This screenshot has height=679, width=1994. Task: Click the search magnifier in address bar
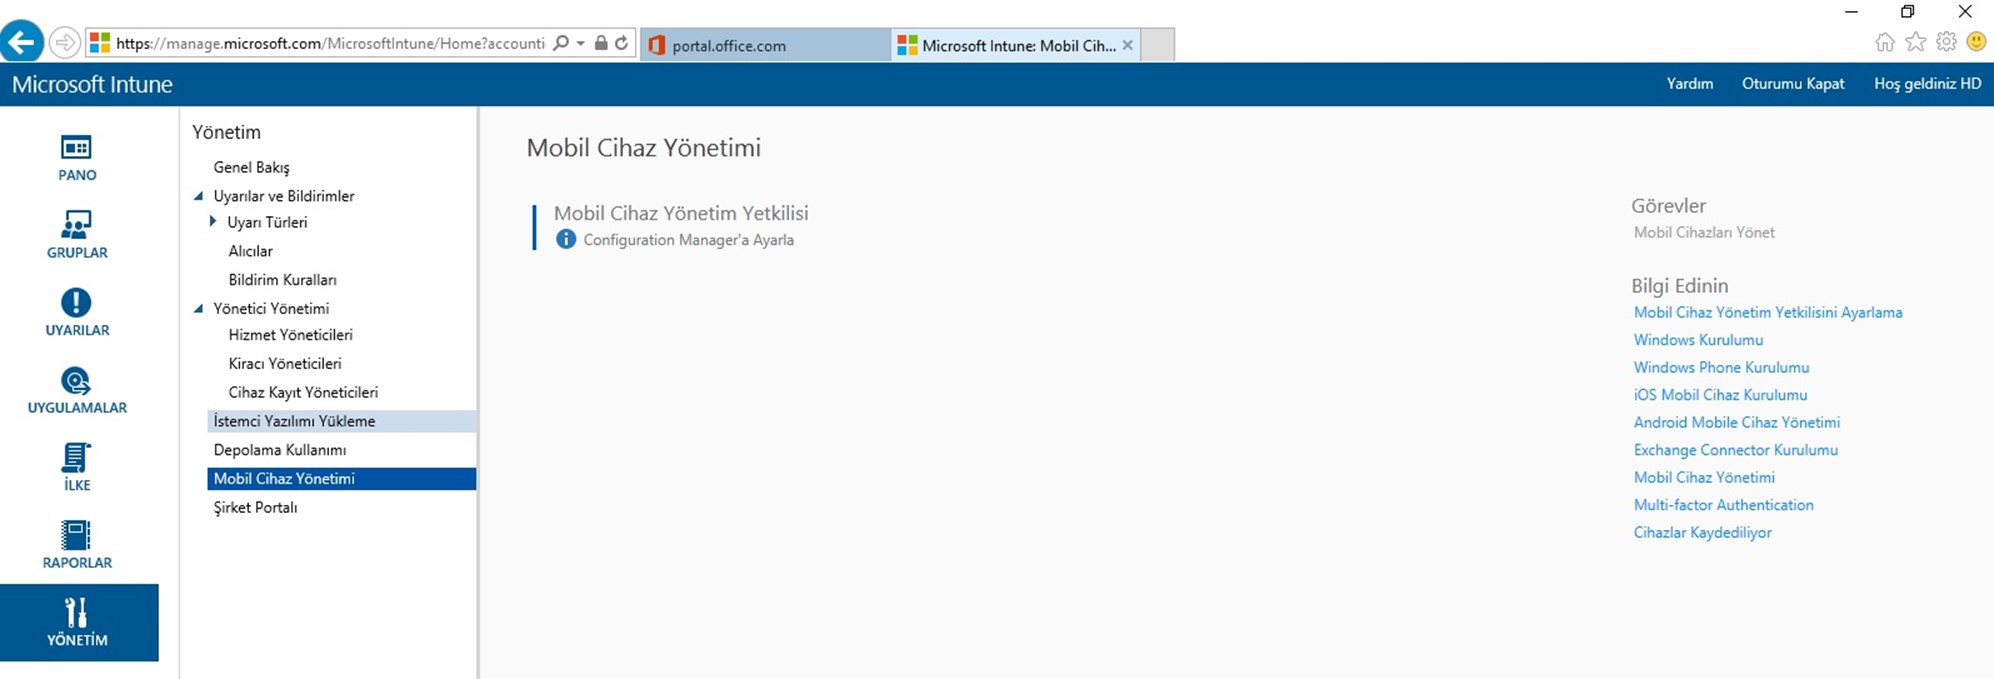[x=561, y=43]
